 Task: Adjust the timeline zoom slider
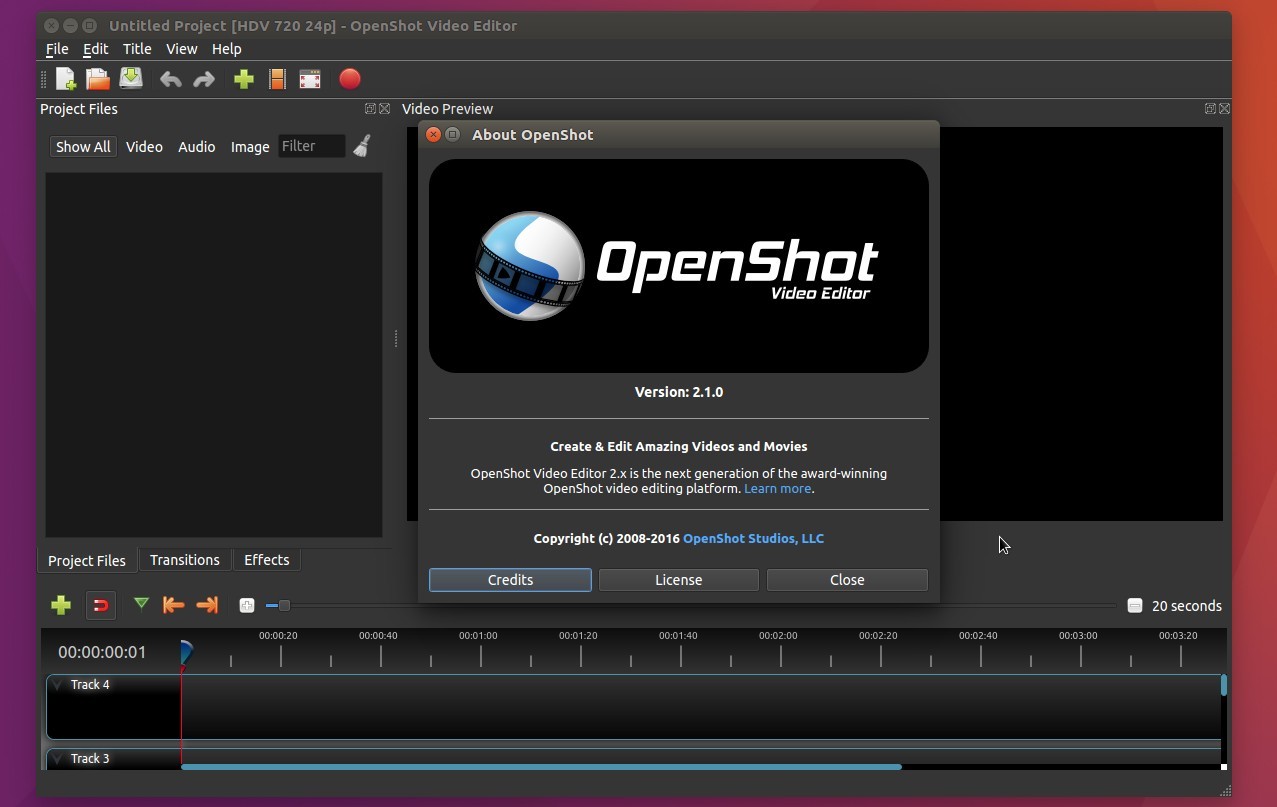pyautogui.click(x=284, y=605)
